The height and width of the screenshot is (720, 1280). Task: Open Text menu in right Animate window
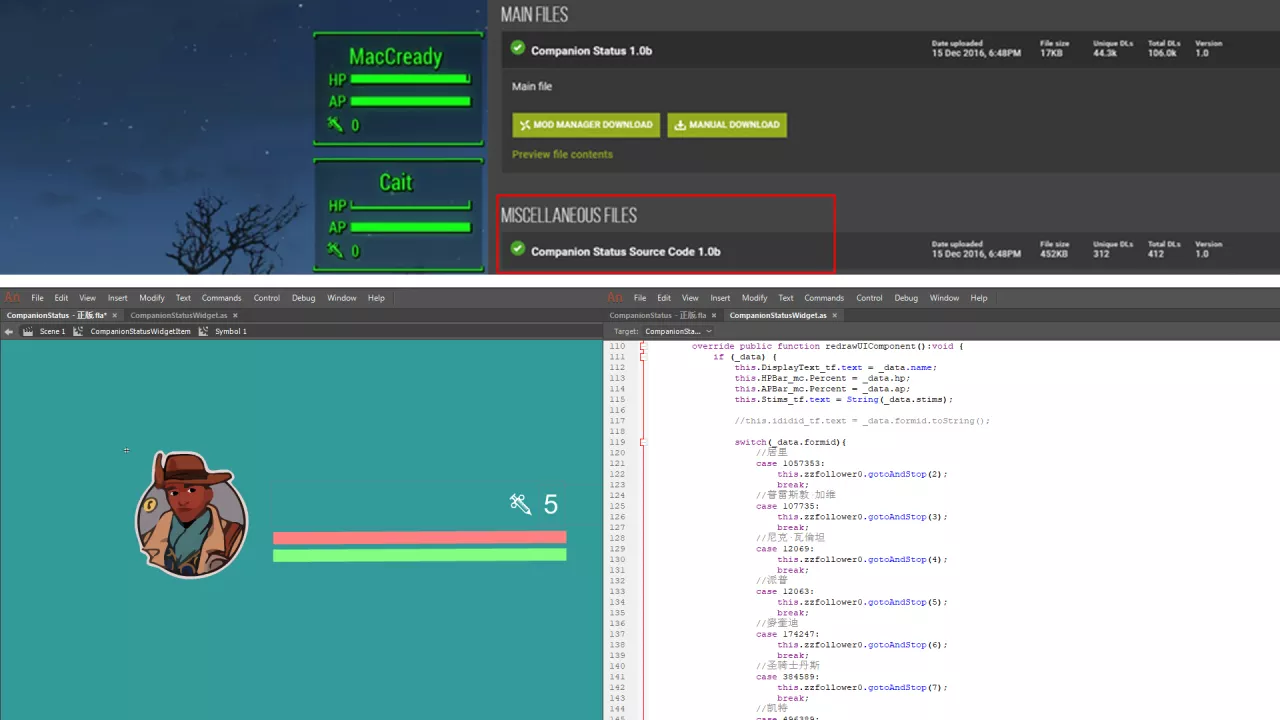tap(786, 298)
